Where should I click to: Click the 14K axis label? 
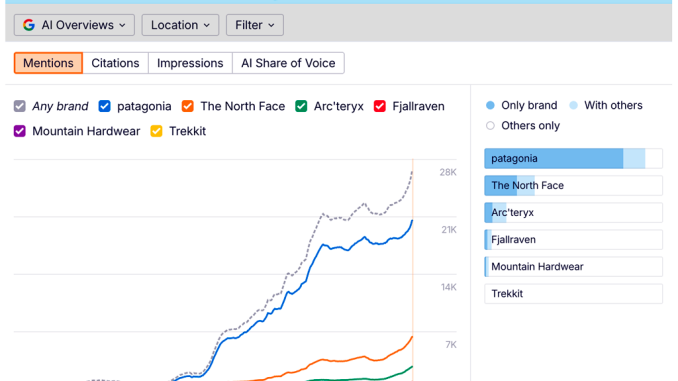click(448, 287)
